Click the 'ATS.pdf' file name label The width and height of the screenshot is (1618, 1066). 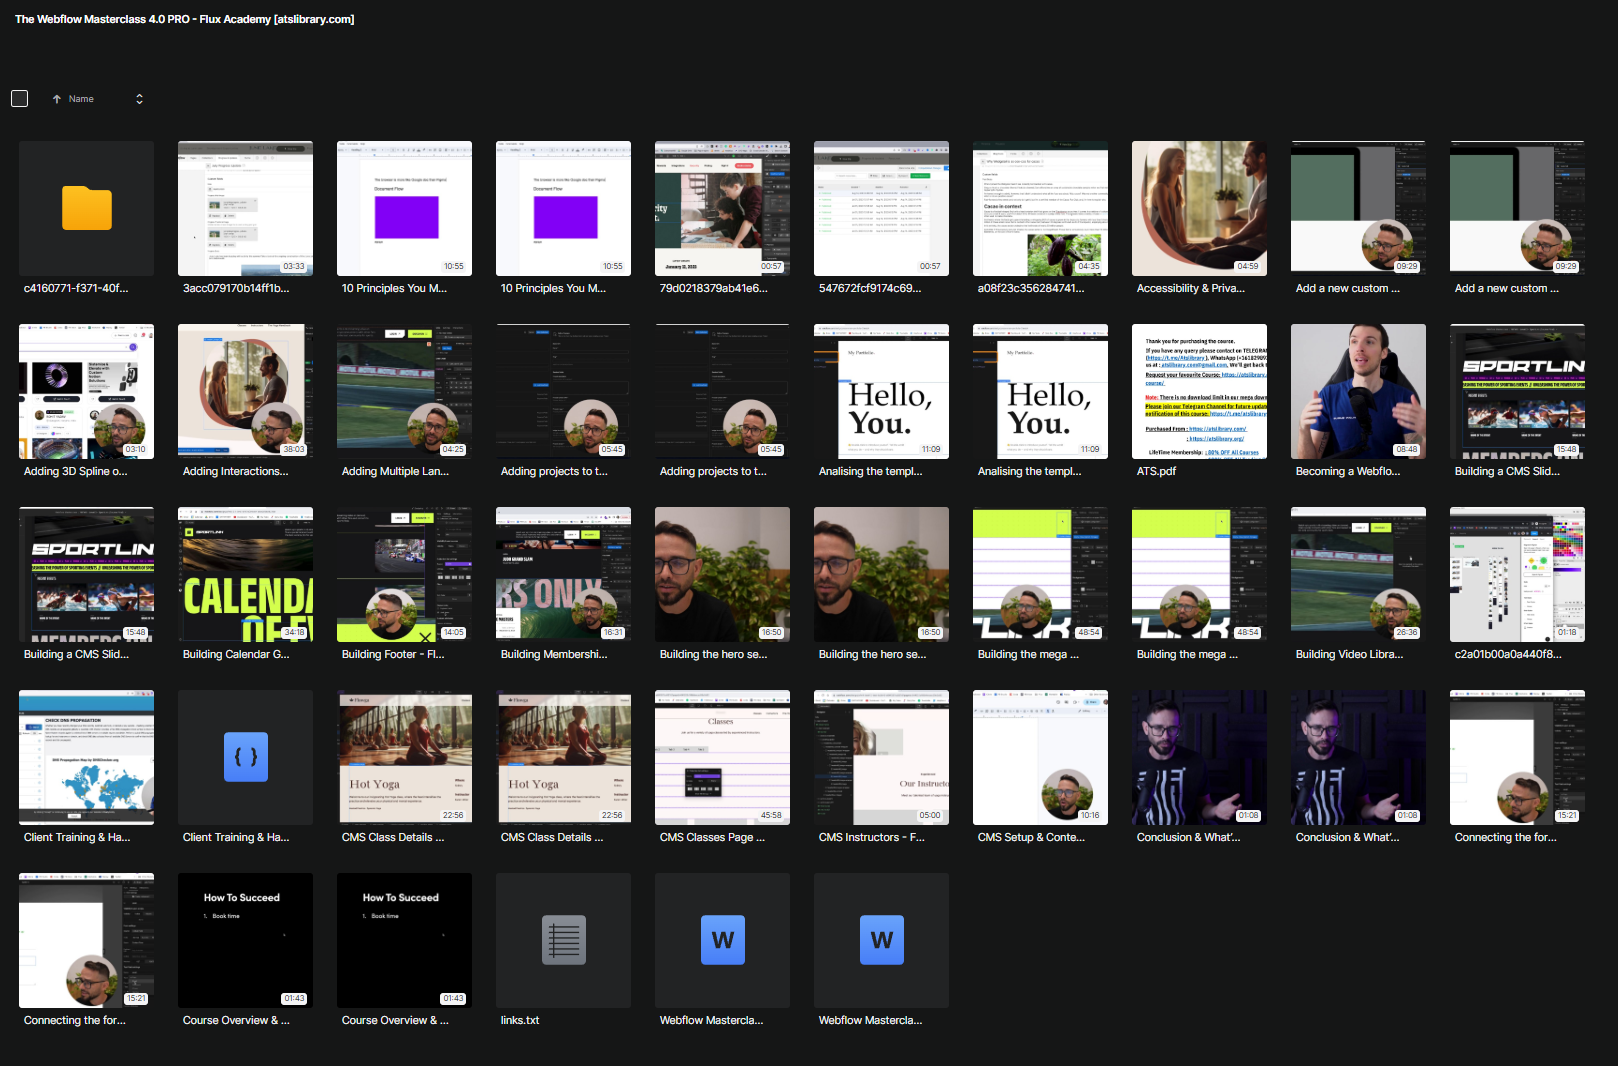click(1156, 472)
